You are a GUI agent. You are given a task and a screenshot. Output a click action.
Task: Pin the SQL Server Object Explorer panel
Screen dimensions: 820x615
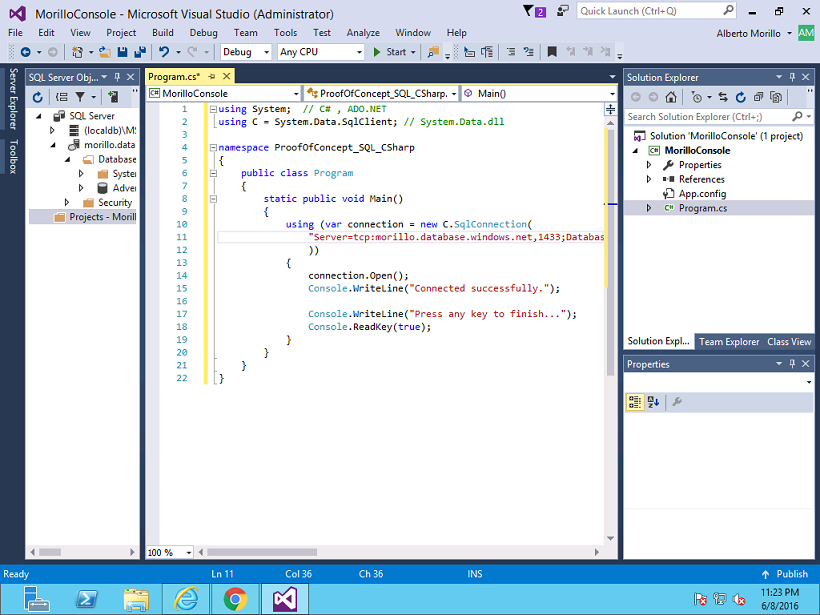click(117, 77)
